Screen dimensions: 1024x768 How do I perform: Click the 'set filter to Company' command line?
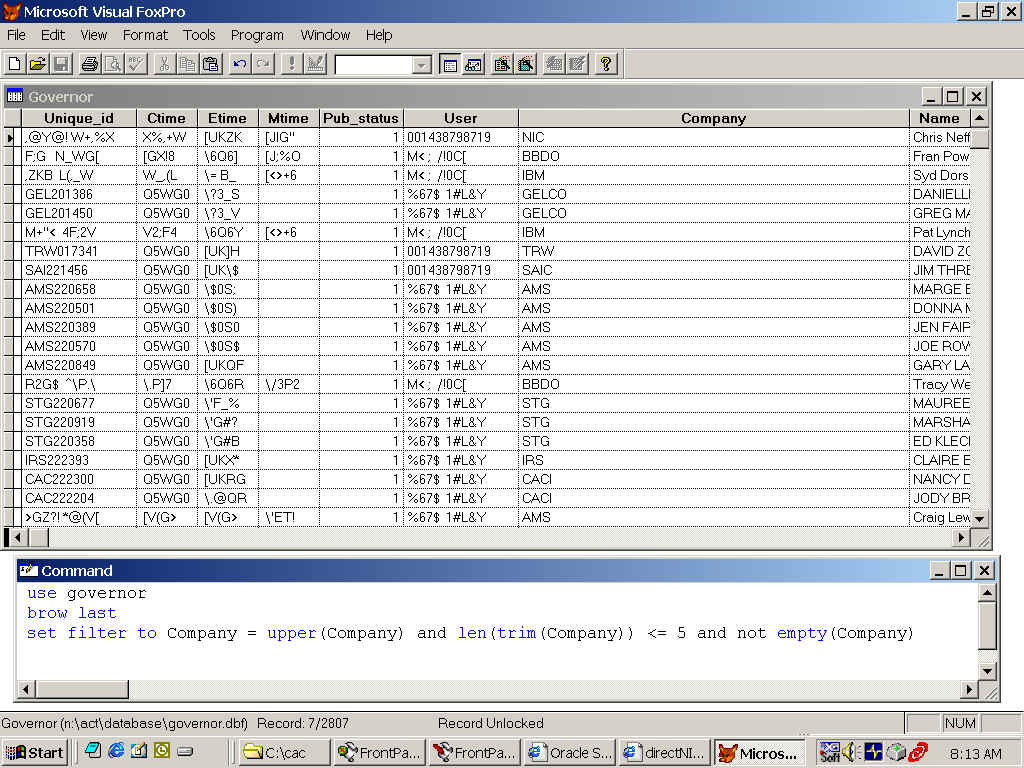tap(470, 633)
